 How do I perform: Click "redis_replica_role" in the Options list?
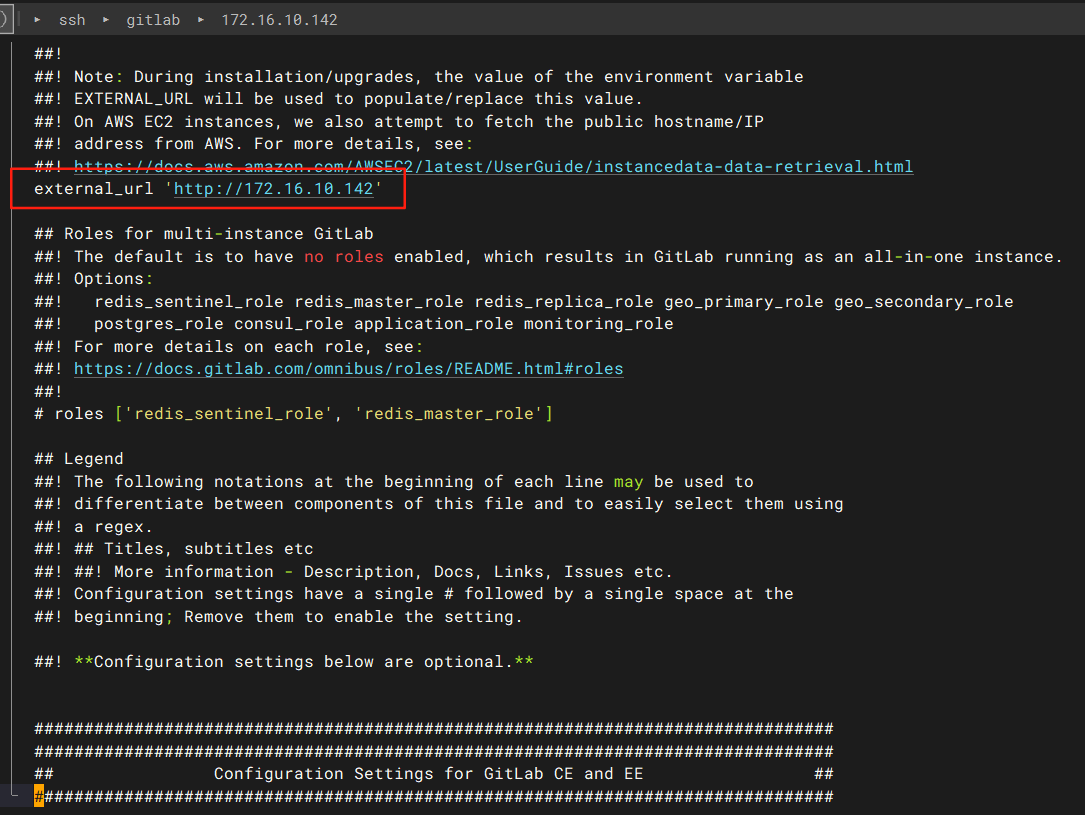pos(564,302)
